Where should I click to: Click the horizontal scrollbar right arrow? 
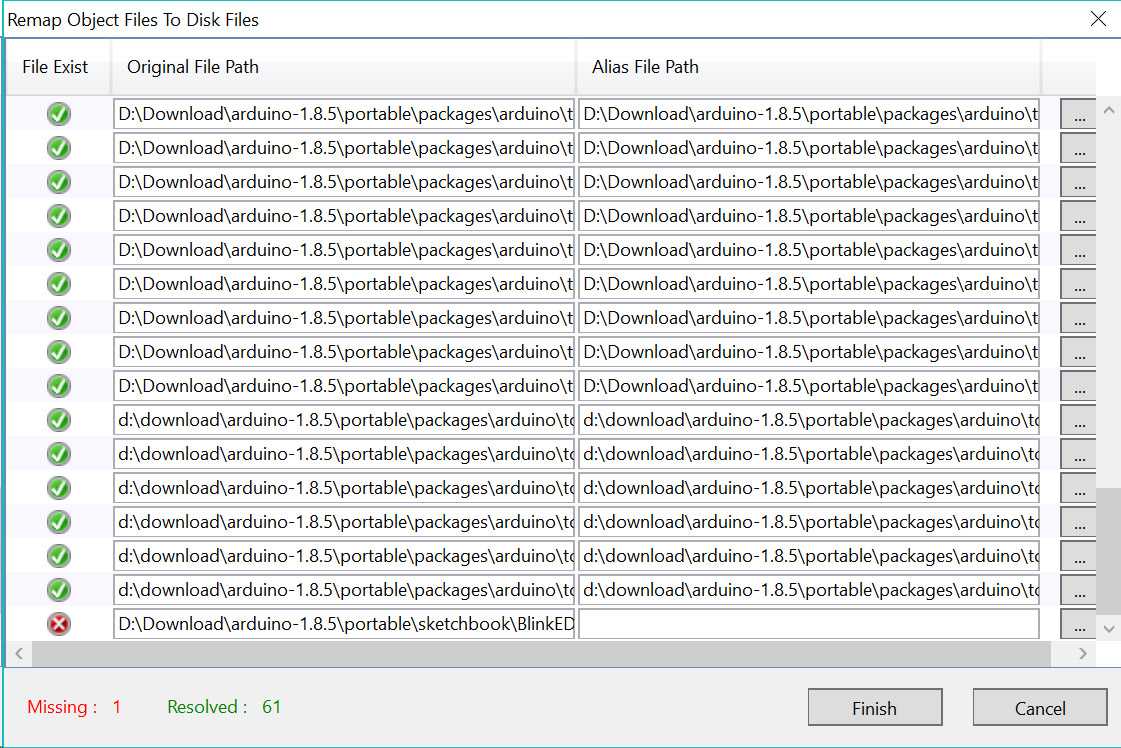click(x=1084, y=653)
